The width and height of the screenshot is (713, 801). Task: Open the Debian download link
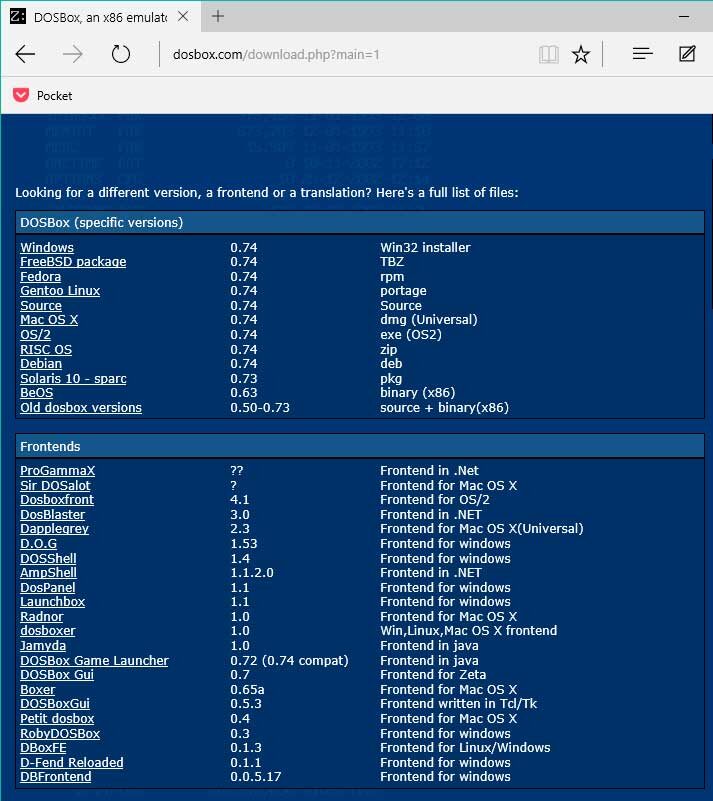click(x=41, y=364)
